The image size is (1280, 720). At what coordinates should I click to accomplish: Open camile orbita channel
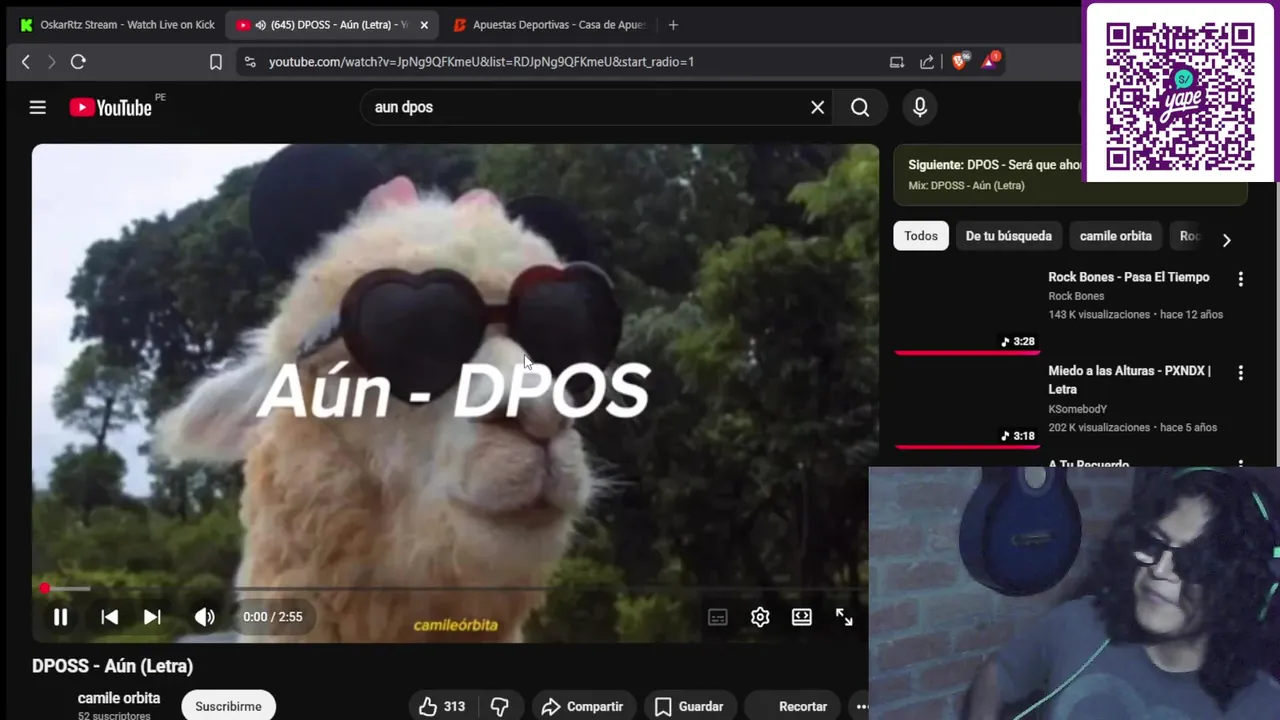[119, 698]
